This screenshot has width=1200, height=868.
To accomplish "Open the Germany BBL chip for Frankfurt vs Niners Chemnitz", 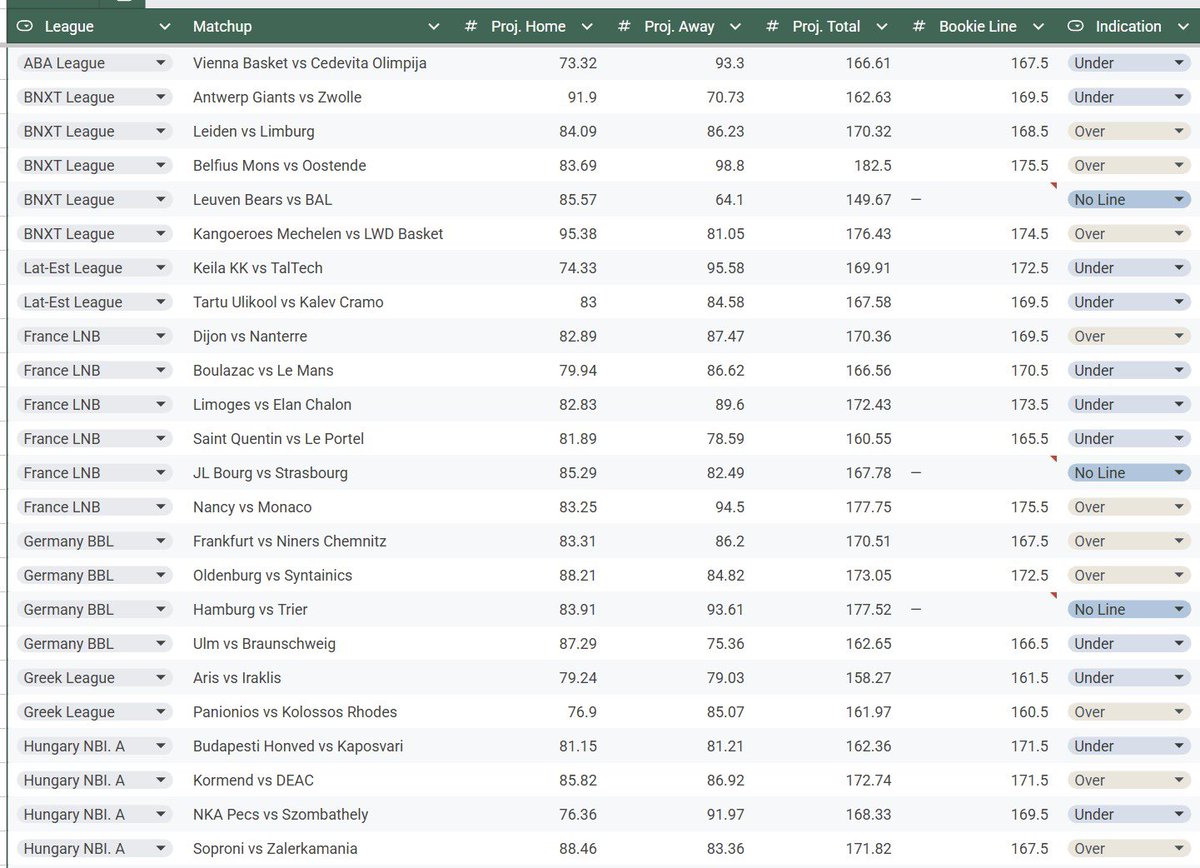I will (95, 541).
